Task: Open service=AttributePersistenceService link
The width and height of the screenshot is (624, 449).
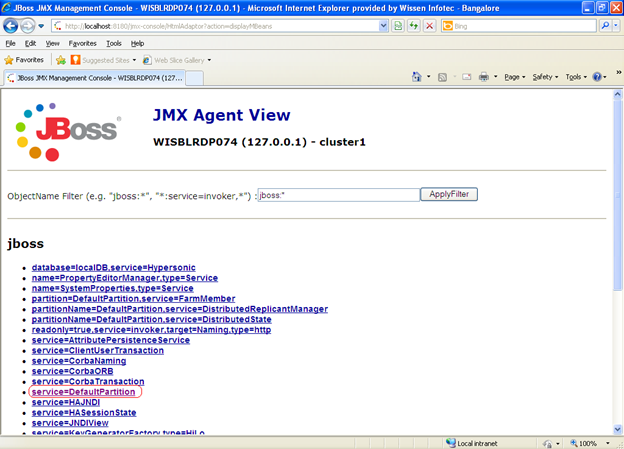Action: (111, 340)
